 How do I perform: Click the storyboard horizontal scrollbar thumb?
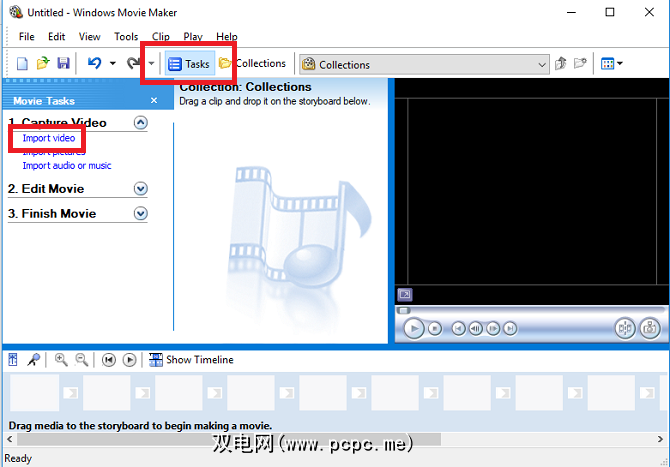[229, 439]
